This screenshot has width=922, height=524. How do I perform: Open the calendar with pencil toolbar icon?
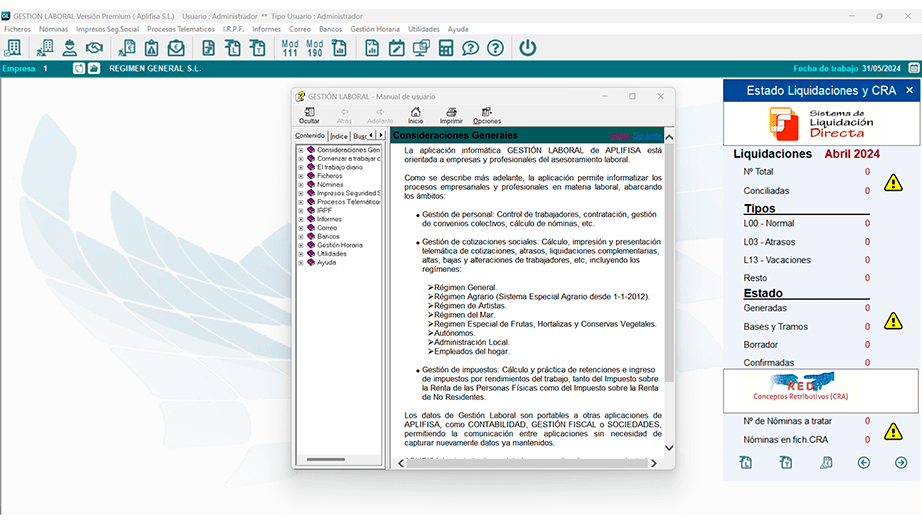(396, 48)
